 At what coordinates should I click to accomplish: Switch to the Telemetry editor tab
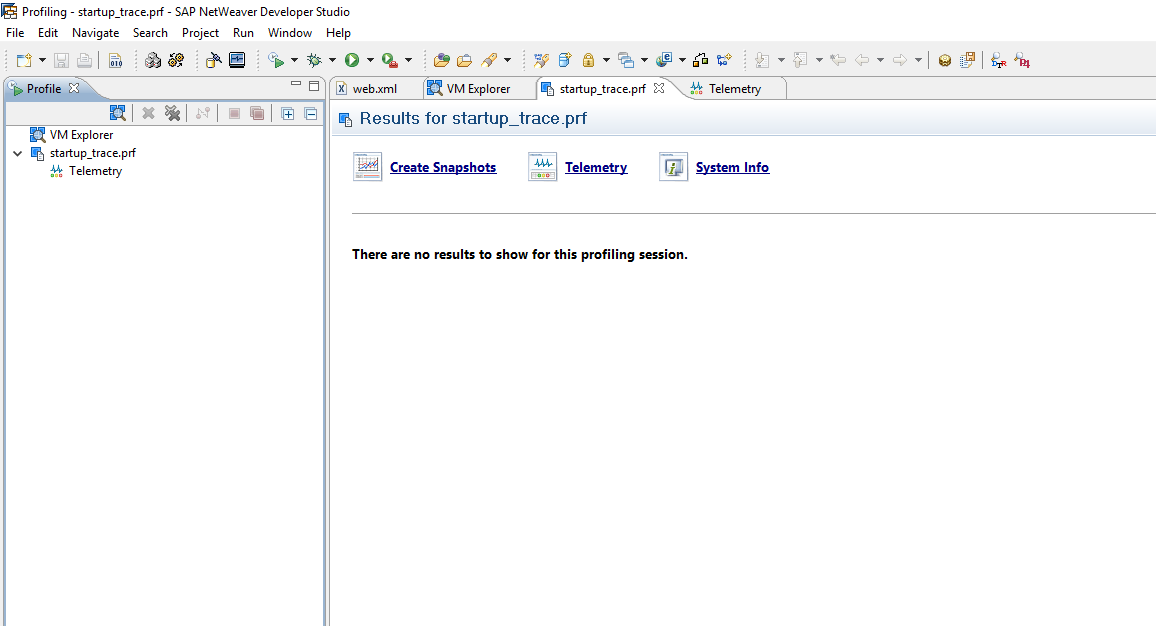click(734, 88)
